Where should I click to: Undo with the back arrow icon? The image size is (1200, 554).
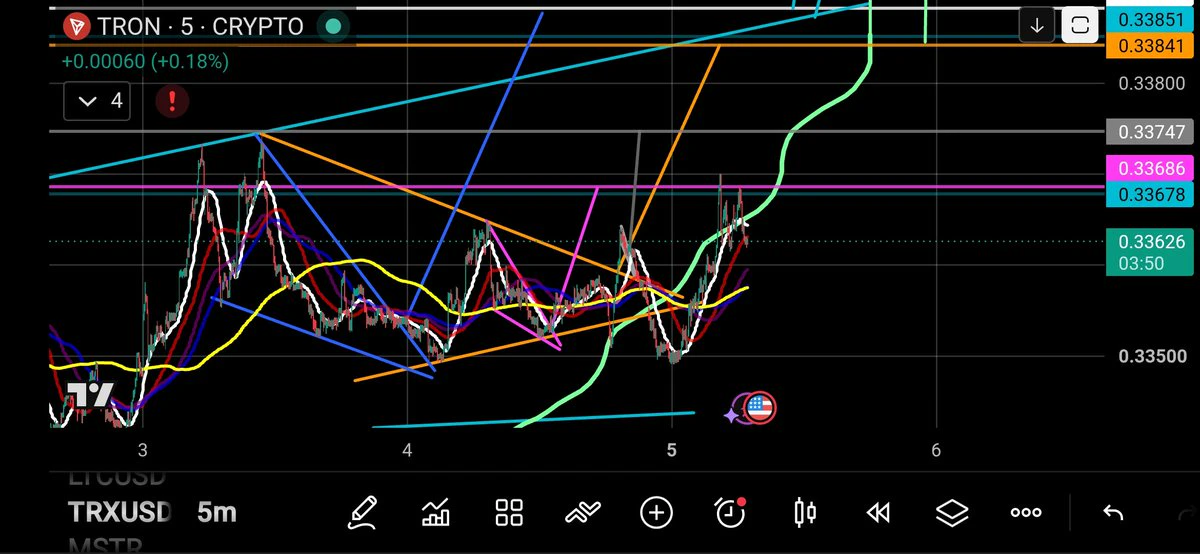pyautogui.click(x=1112, y=513)
